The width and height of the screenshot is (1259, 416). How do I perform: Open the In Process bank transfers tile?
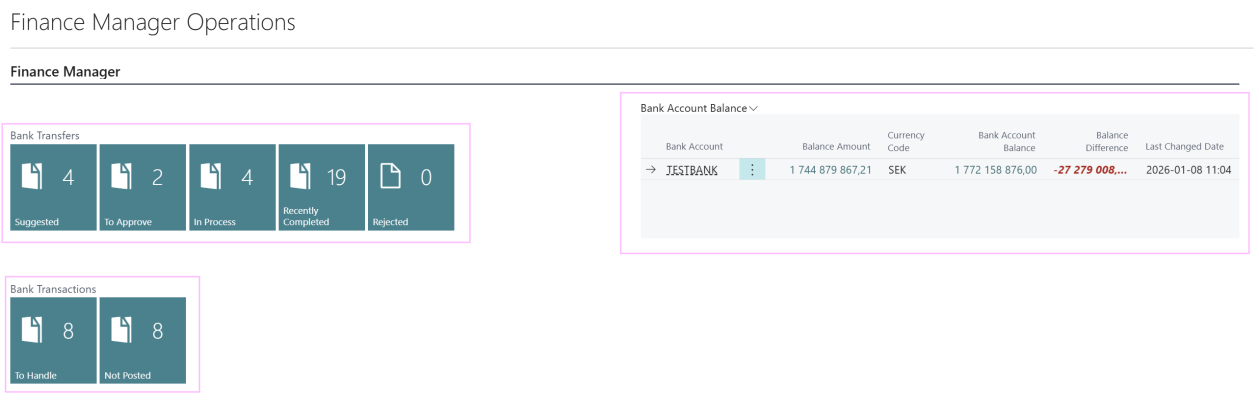click(232, 187)
